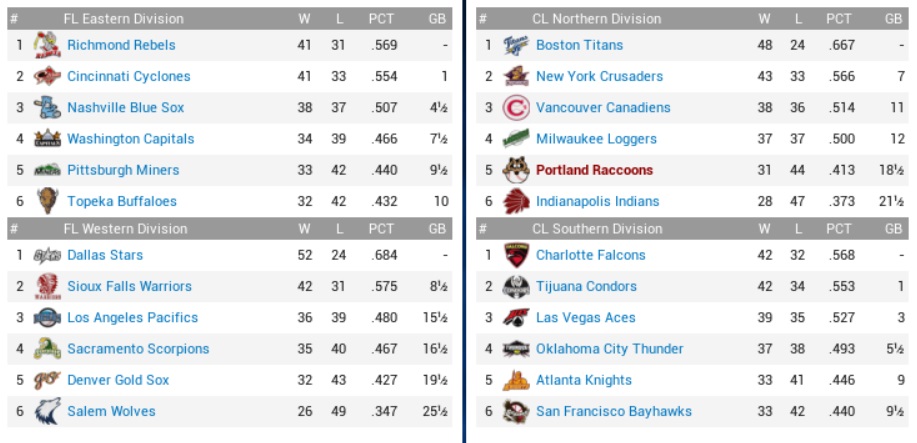Viewport: 917px width, 443px height.
Task: Click the Indianapolis Indians headdress logo
Action: click(x=515, y=201)
